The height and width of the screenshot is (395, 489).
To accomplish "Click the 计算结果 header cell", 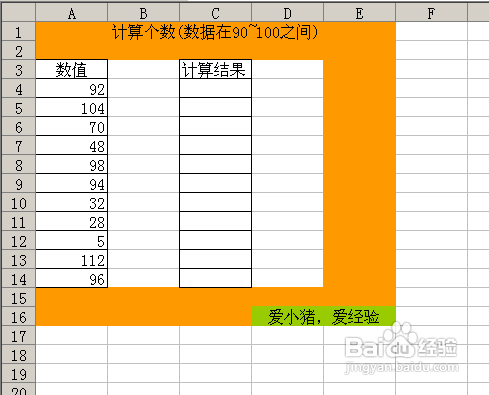I will click(x=216, y=70).
